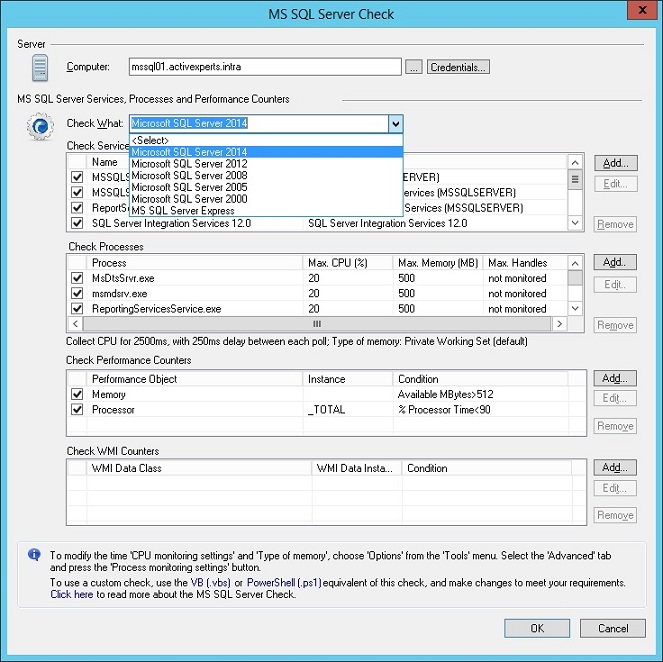This screenshot has width=663, height=662.
Task: Choose Microsoft SQL Server 2008
Action: pos(266,175)
